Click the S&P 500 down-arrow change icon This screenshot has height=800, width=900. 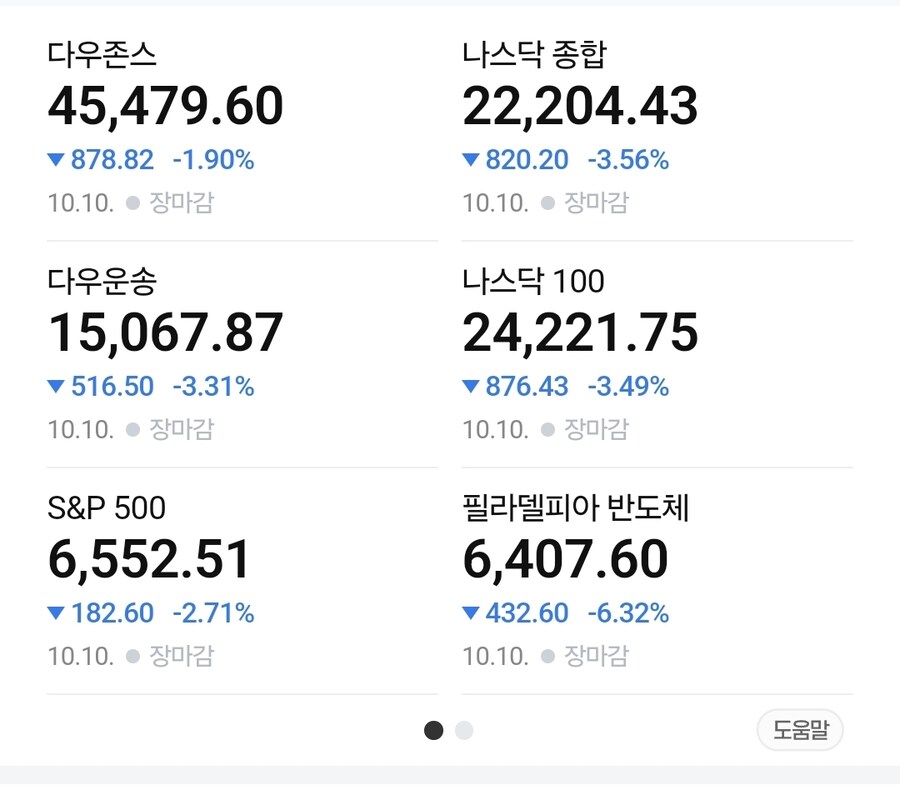click(56, 613)
